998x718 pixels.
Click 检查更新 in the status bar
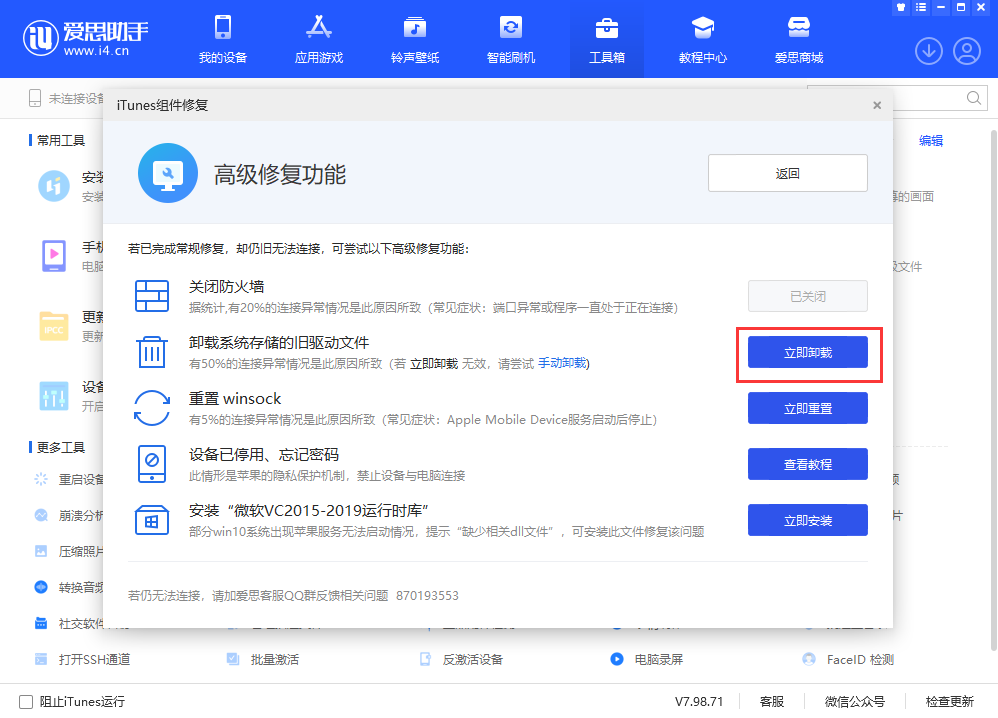tap(949, 702)
